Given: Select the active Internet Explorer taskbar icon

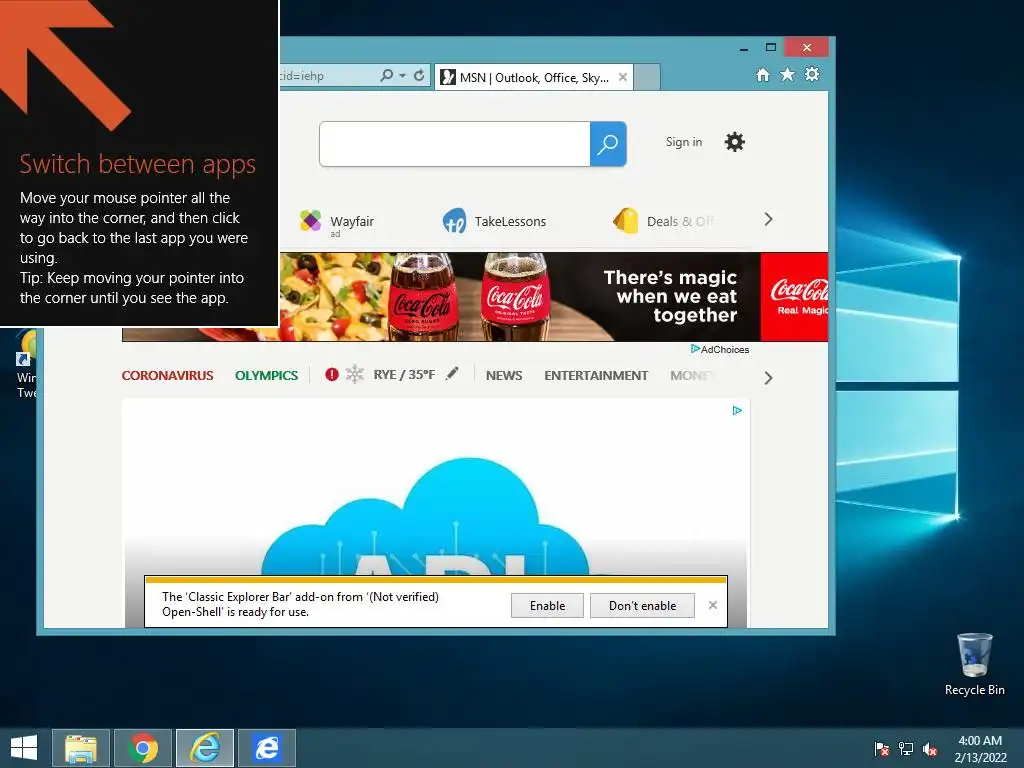Looking at the screenshot, I should point(205,748).
